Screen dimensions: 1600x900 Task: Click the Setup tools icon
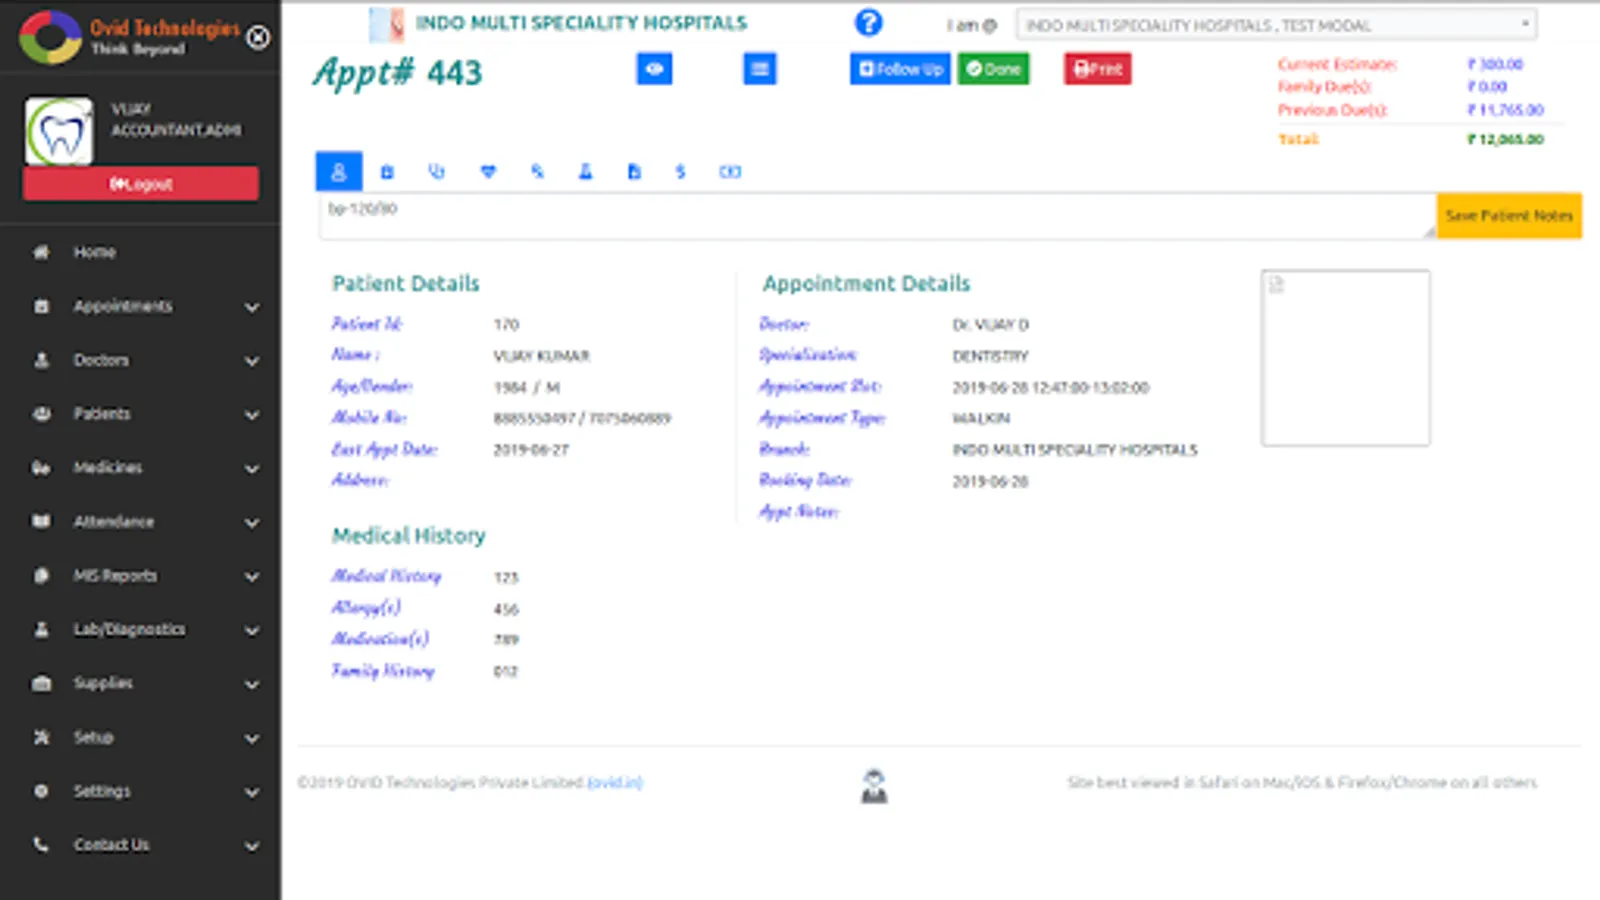click(41, 738)
